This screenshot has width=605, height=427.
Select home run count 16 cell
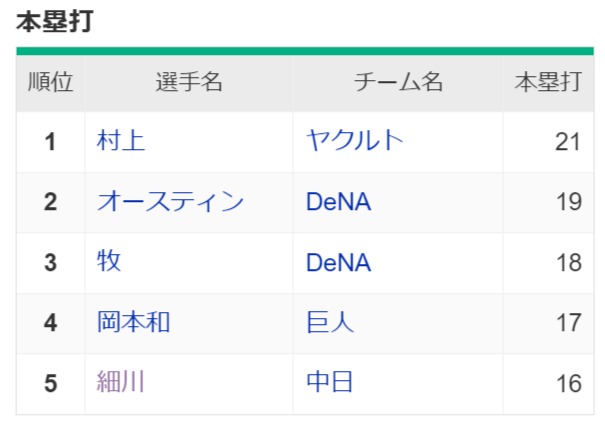coord(548,384)
